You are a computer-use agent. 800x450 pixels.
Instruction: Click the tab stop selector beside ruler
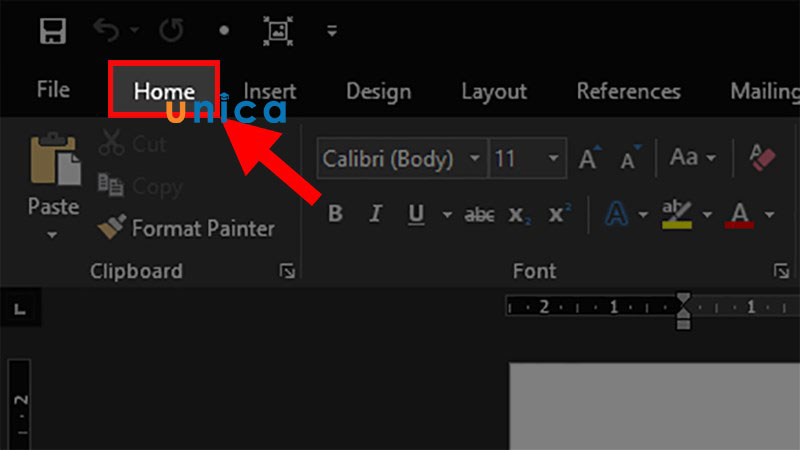click(19, 311)
